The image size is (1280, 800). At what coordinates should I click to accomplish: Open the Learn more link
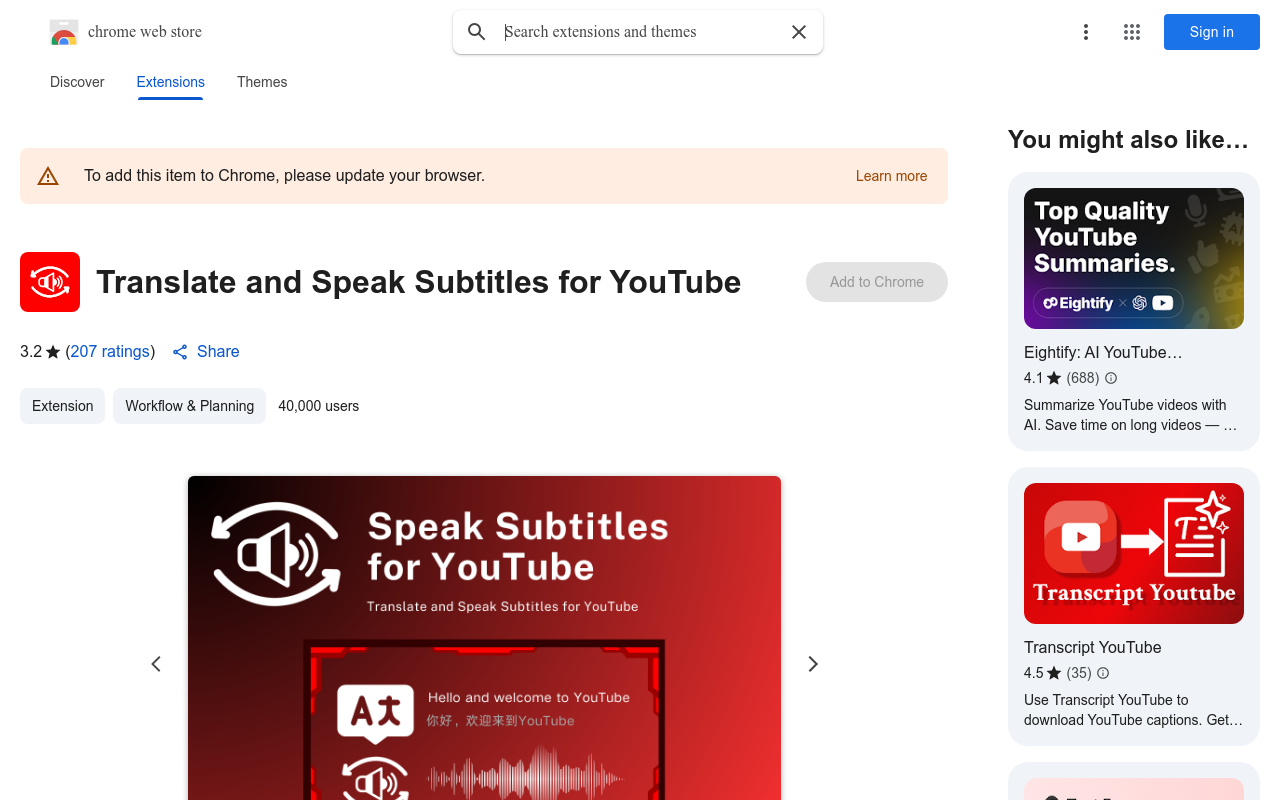[891, 176]
